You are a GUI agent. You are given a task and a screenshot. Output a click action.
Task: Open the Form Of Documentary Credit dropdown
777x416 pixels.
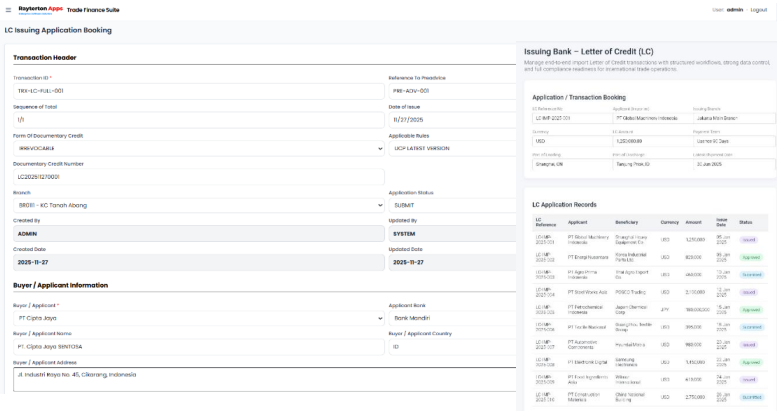pos(199,148)
